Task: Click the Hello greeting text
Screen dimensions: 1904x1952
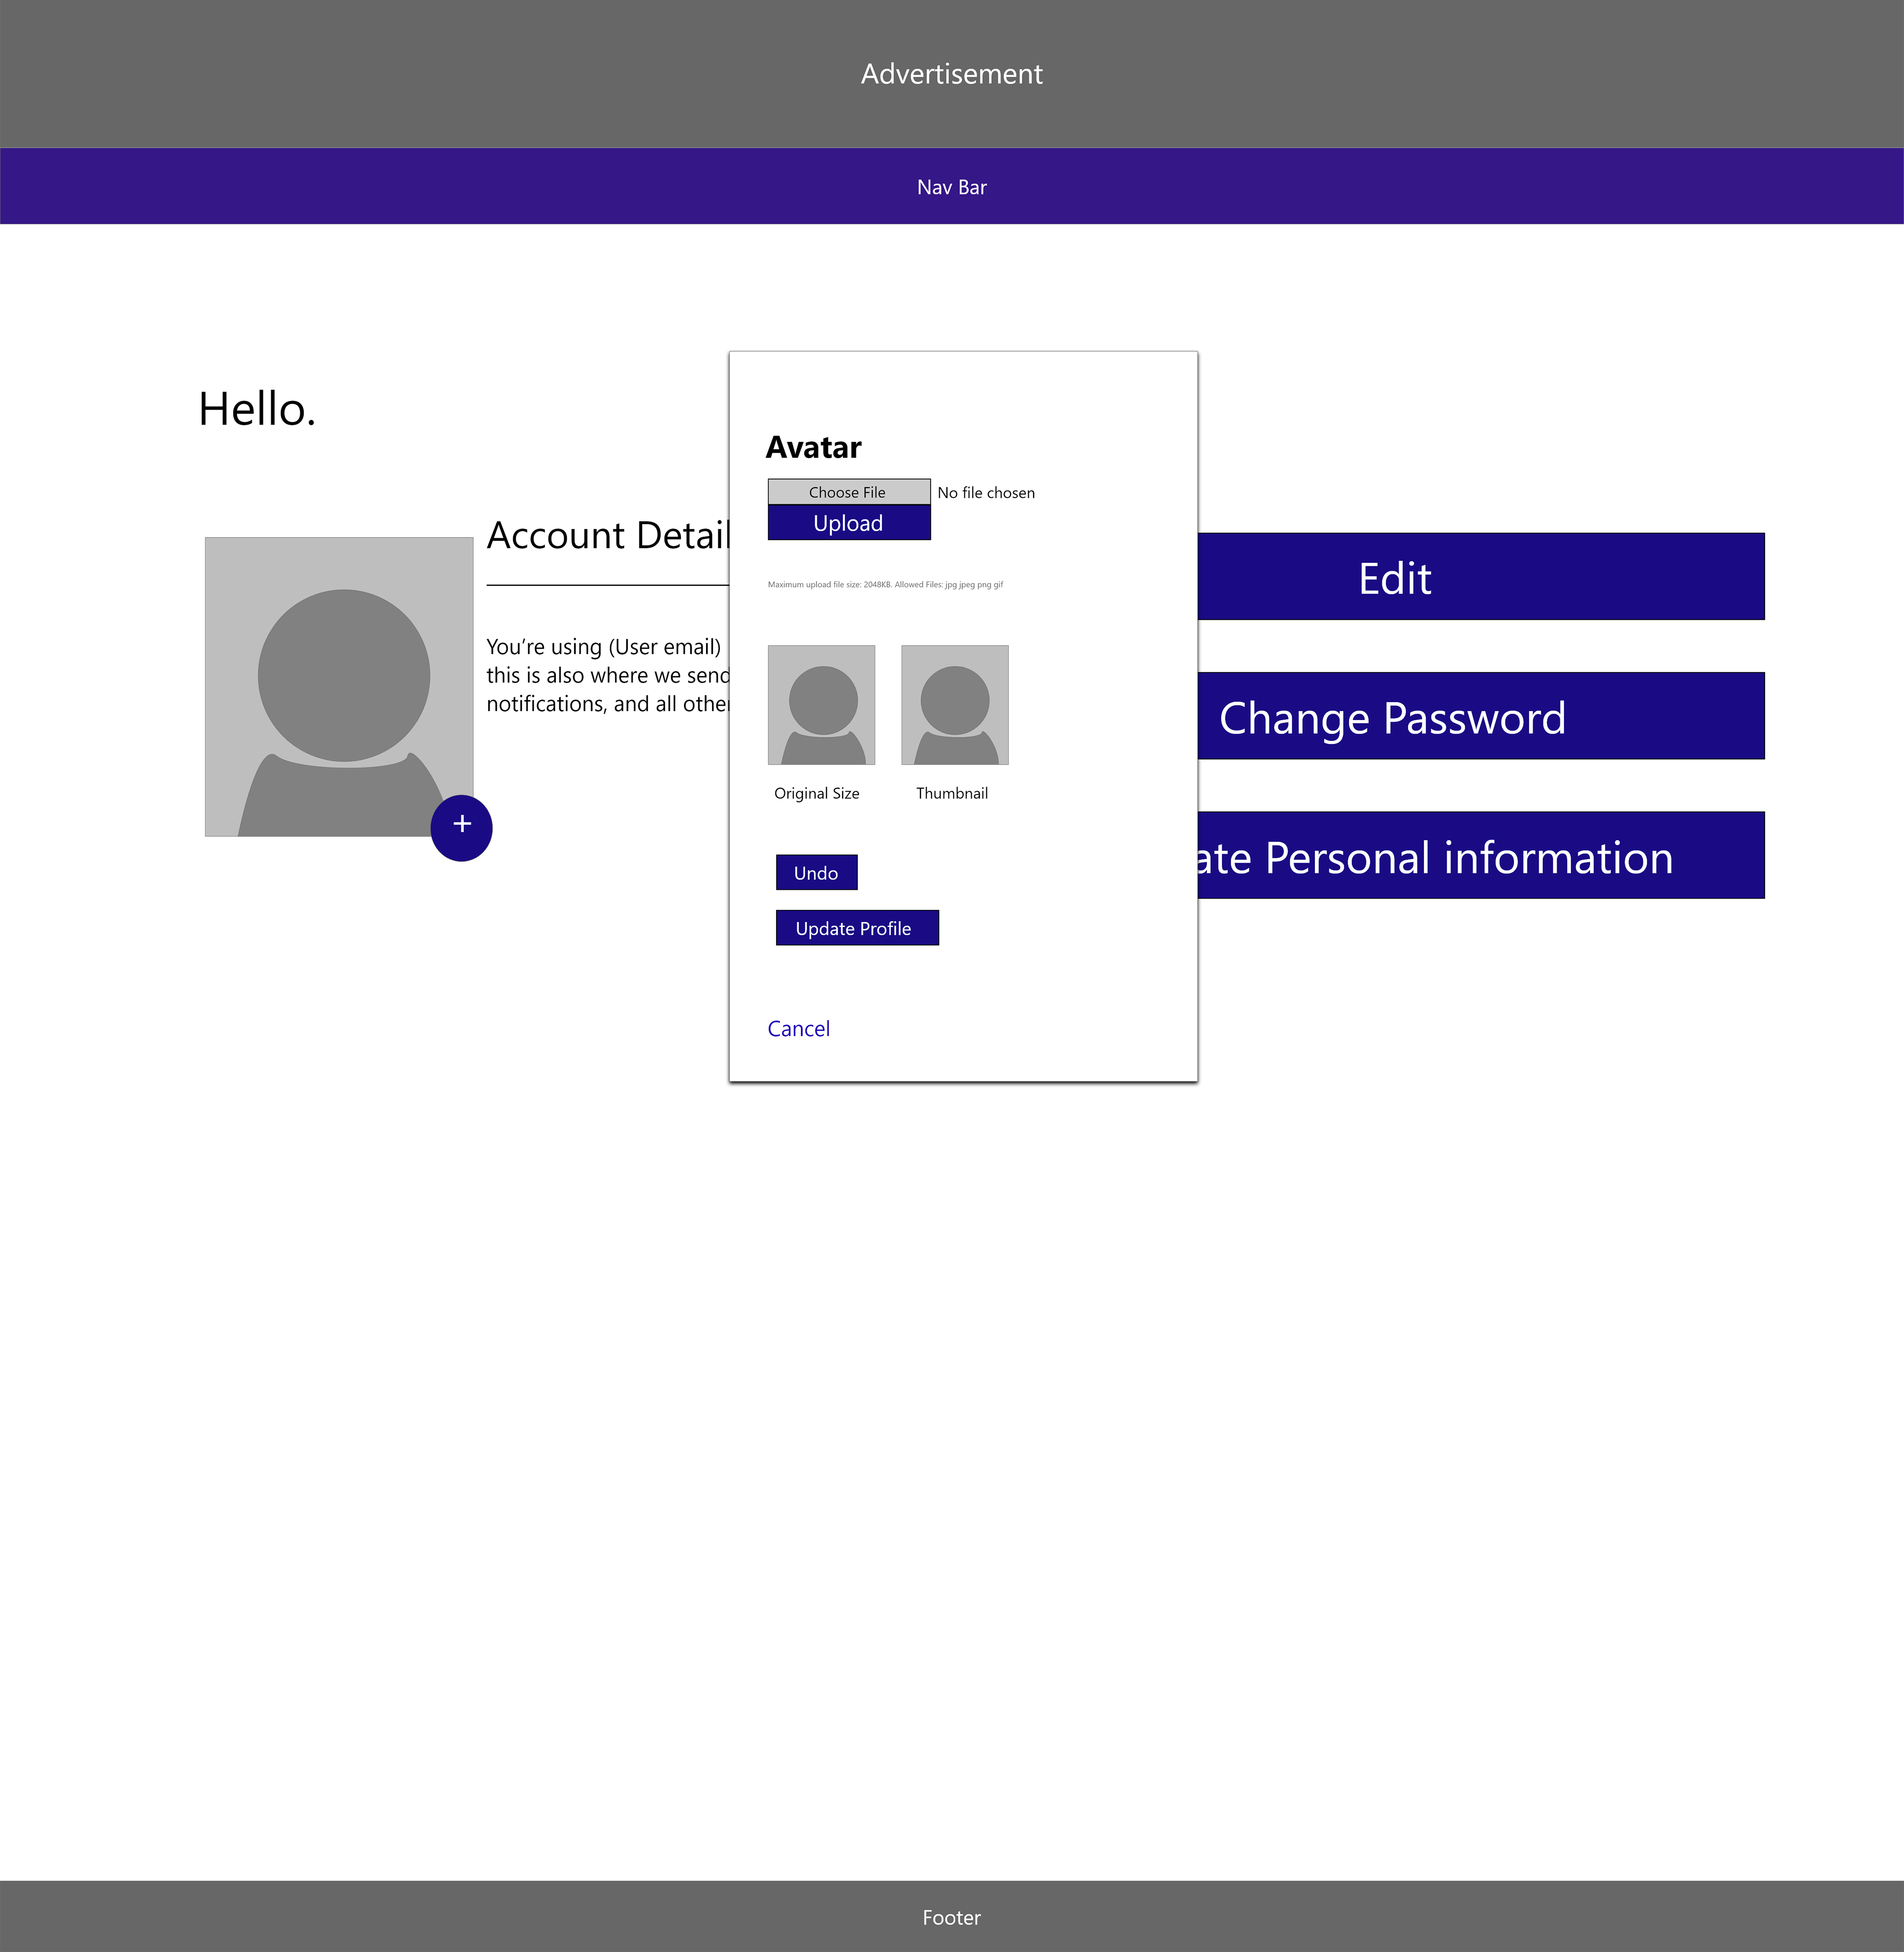Action: (257, 410)
